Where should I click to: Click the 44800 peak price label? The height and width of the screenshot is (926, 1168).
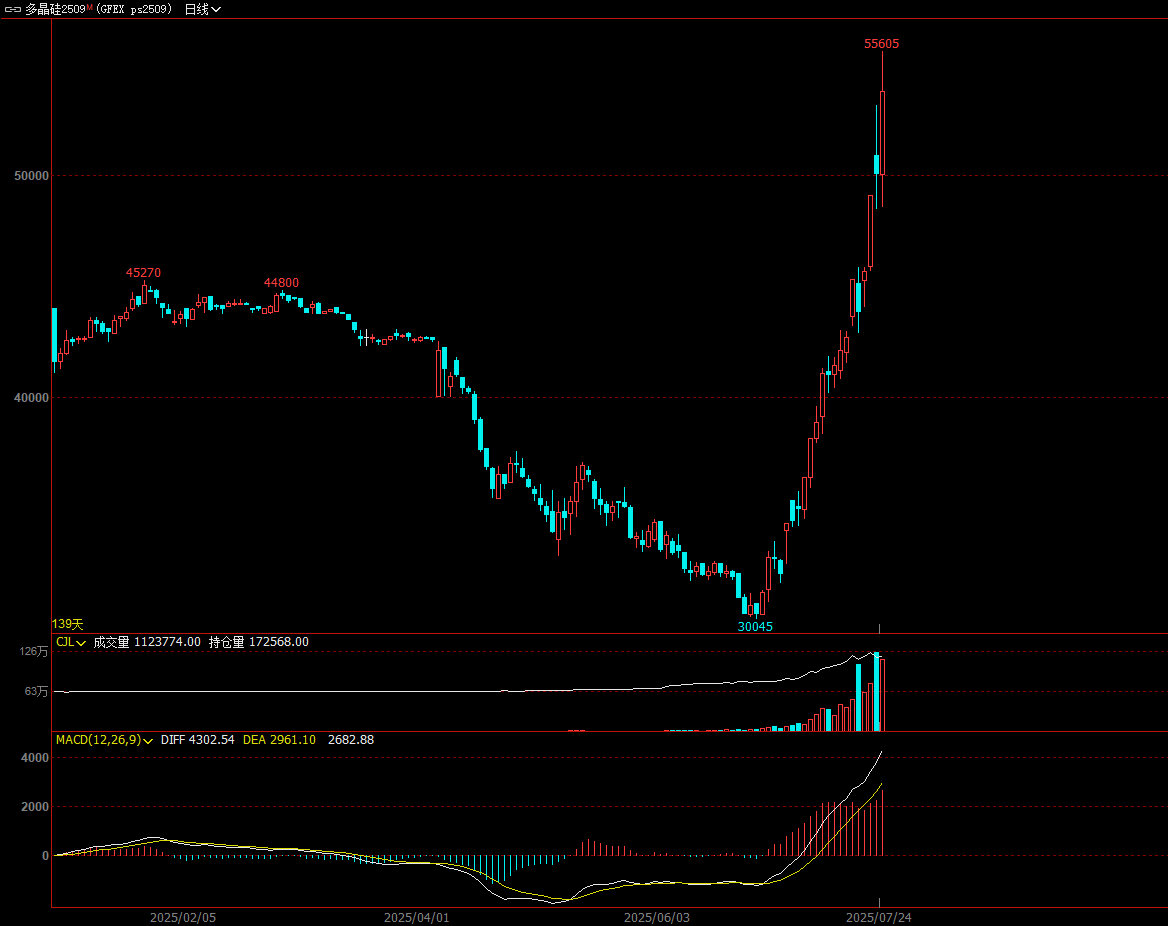tap(281, 282)
